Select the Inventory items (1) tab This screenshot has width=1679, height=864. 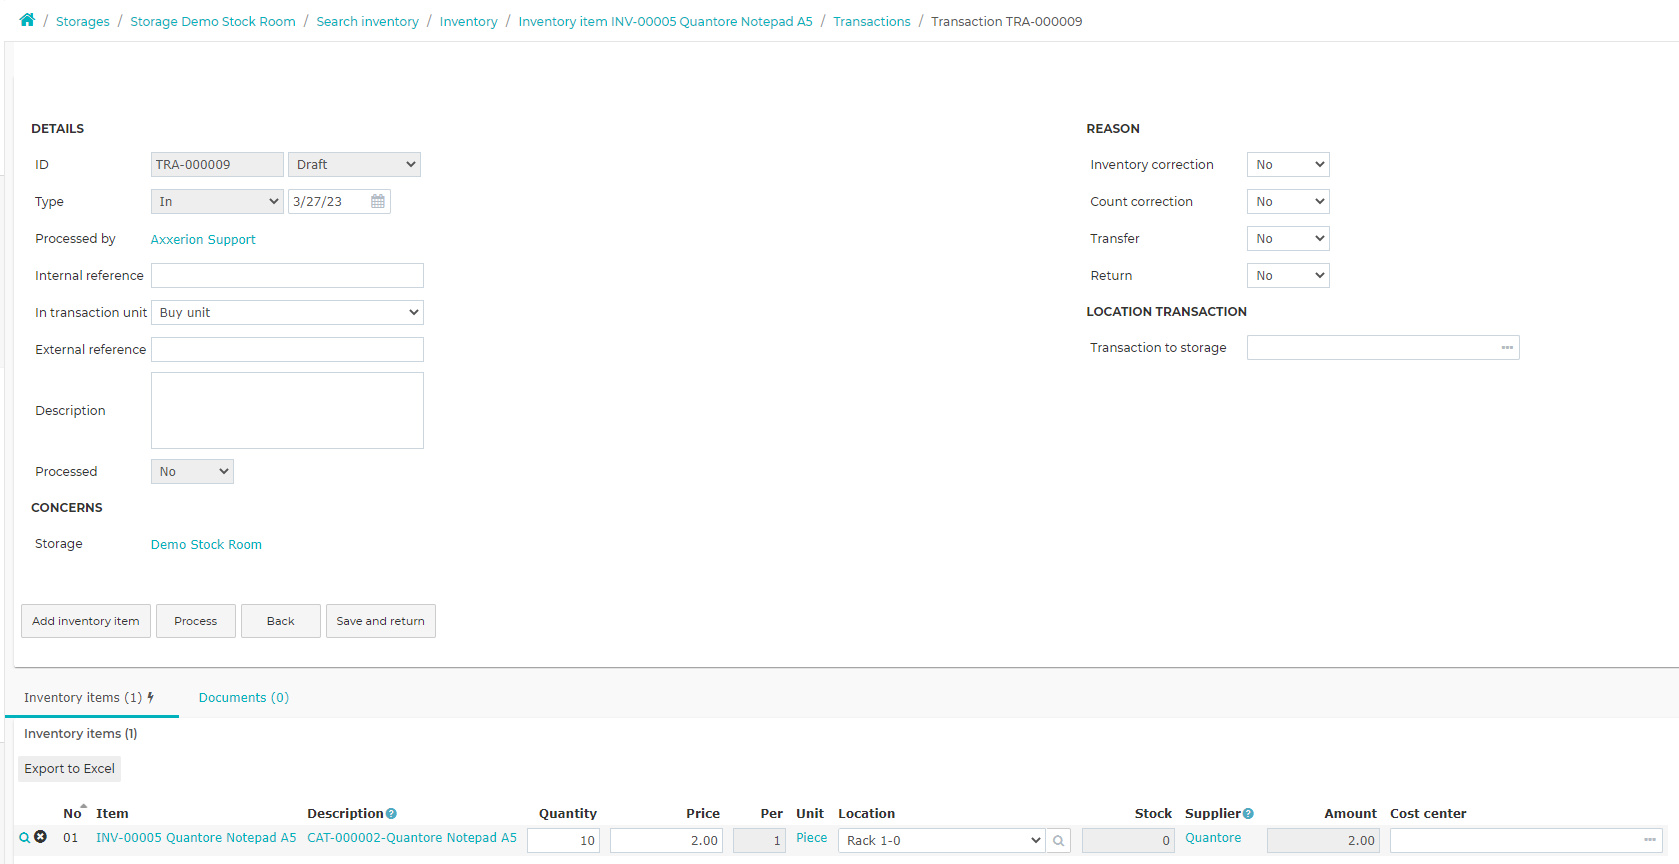click(x=88, y=697)
